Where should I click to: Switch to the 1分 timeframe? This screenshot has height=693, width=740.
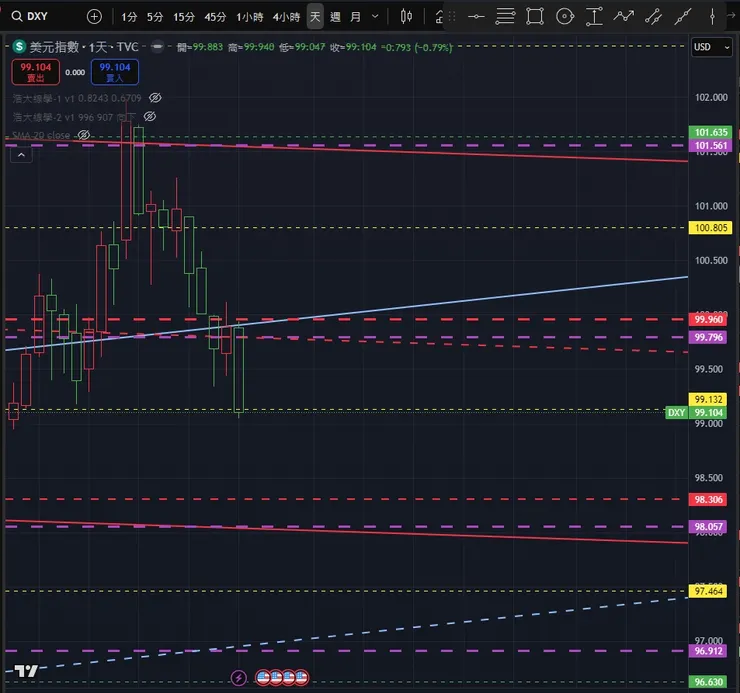(x=129, y=17)
